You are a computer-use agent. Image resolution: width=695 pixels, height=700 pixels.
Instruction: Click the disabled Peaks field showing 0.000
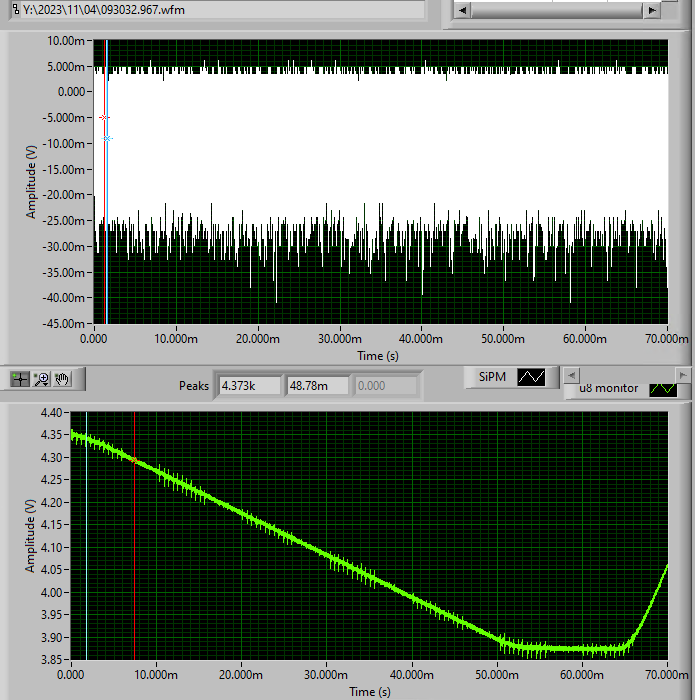tap(386, 386)
